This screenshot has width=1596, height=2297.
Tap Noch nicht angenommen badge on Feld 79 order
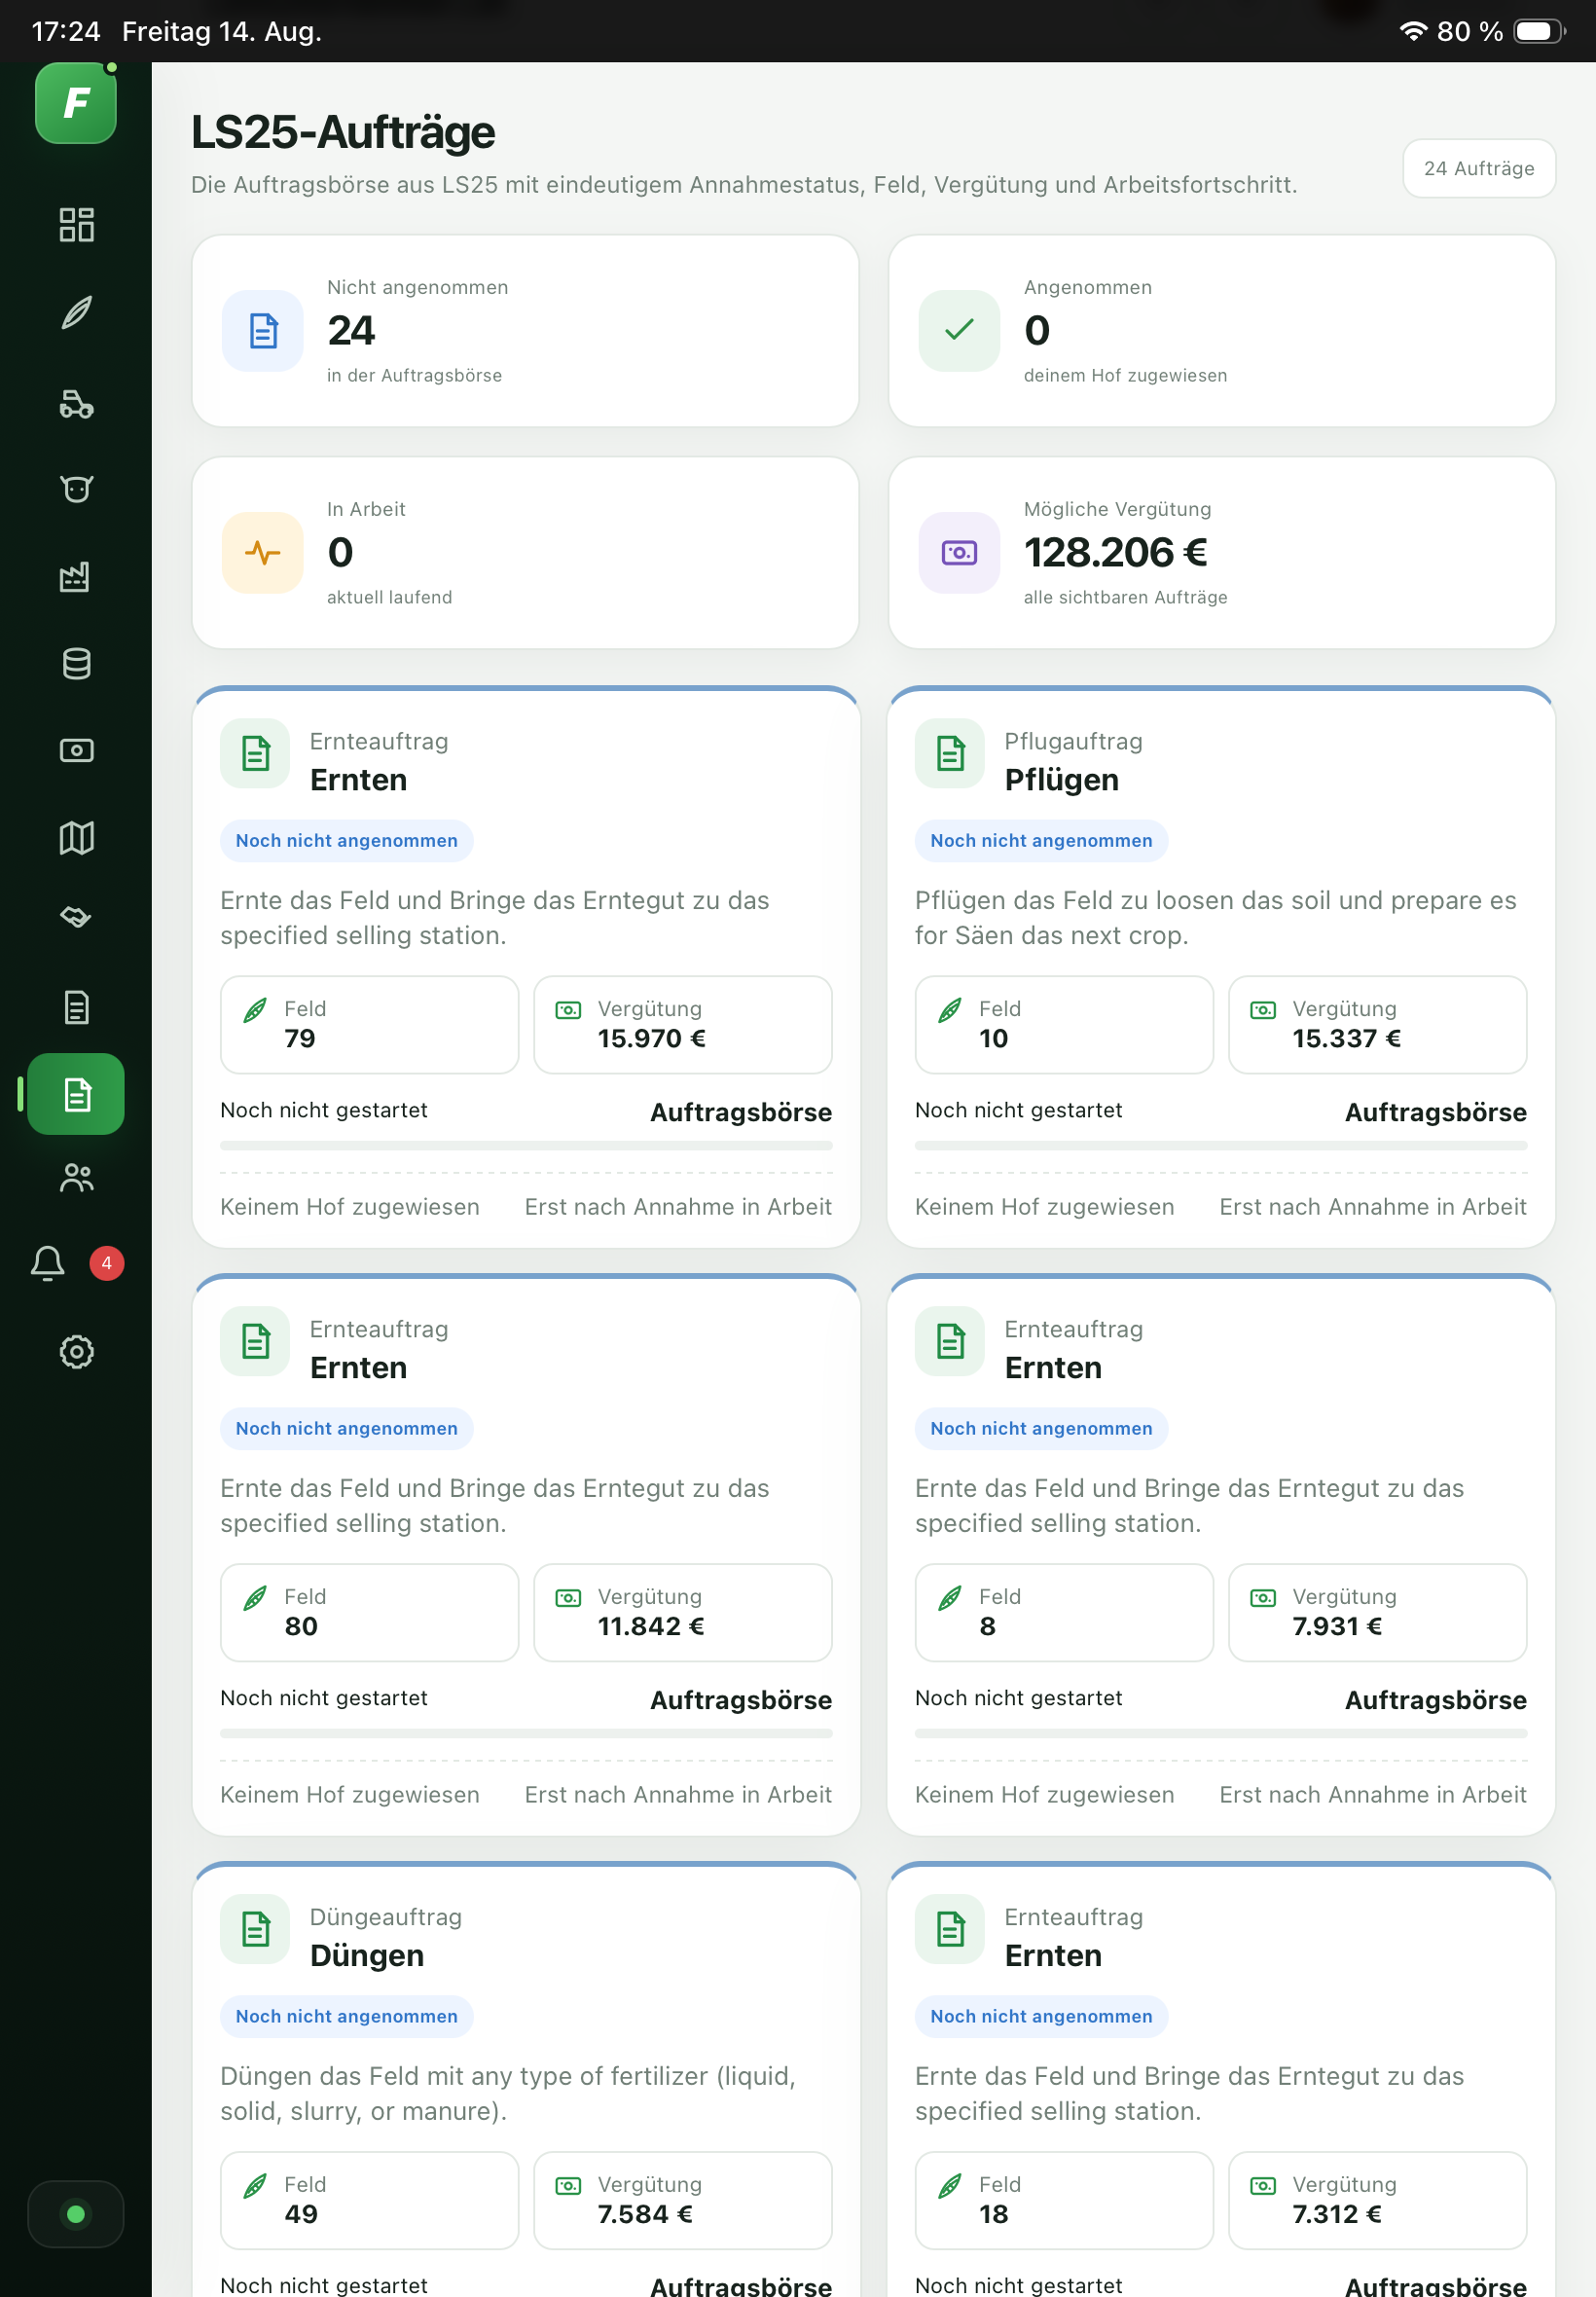346,841
